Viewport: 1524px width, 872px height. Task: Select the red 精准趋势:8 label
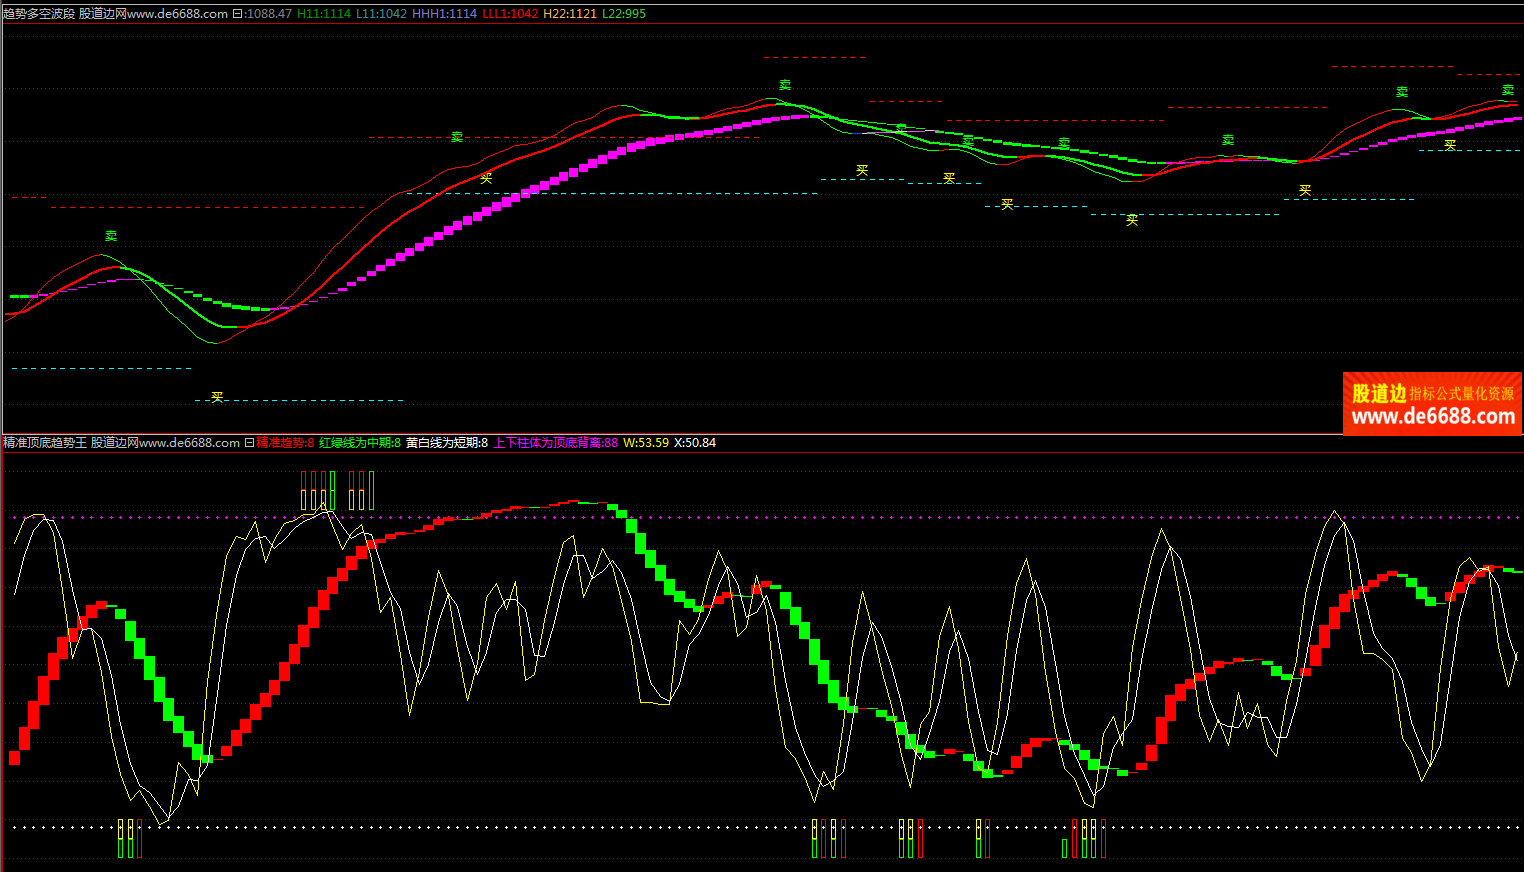coord(285,443)
